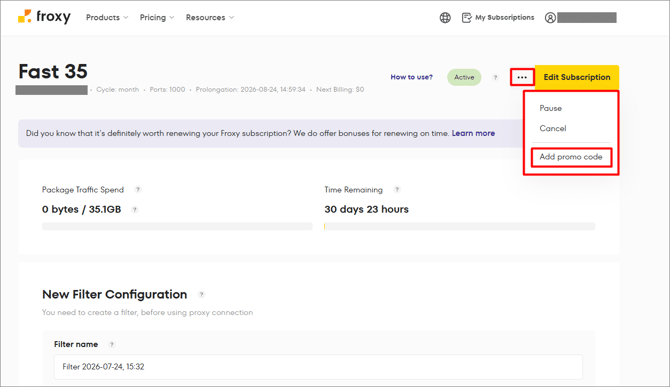Click the user account avatar icon

click(x=550, y=18)
